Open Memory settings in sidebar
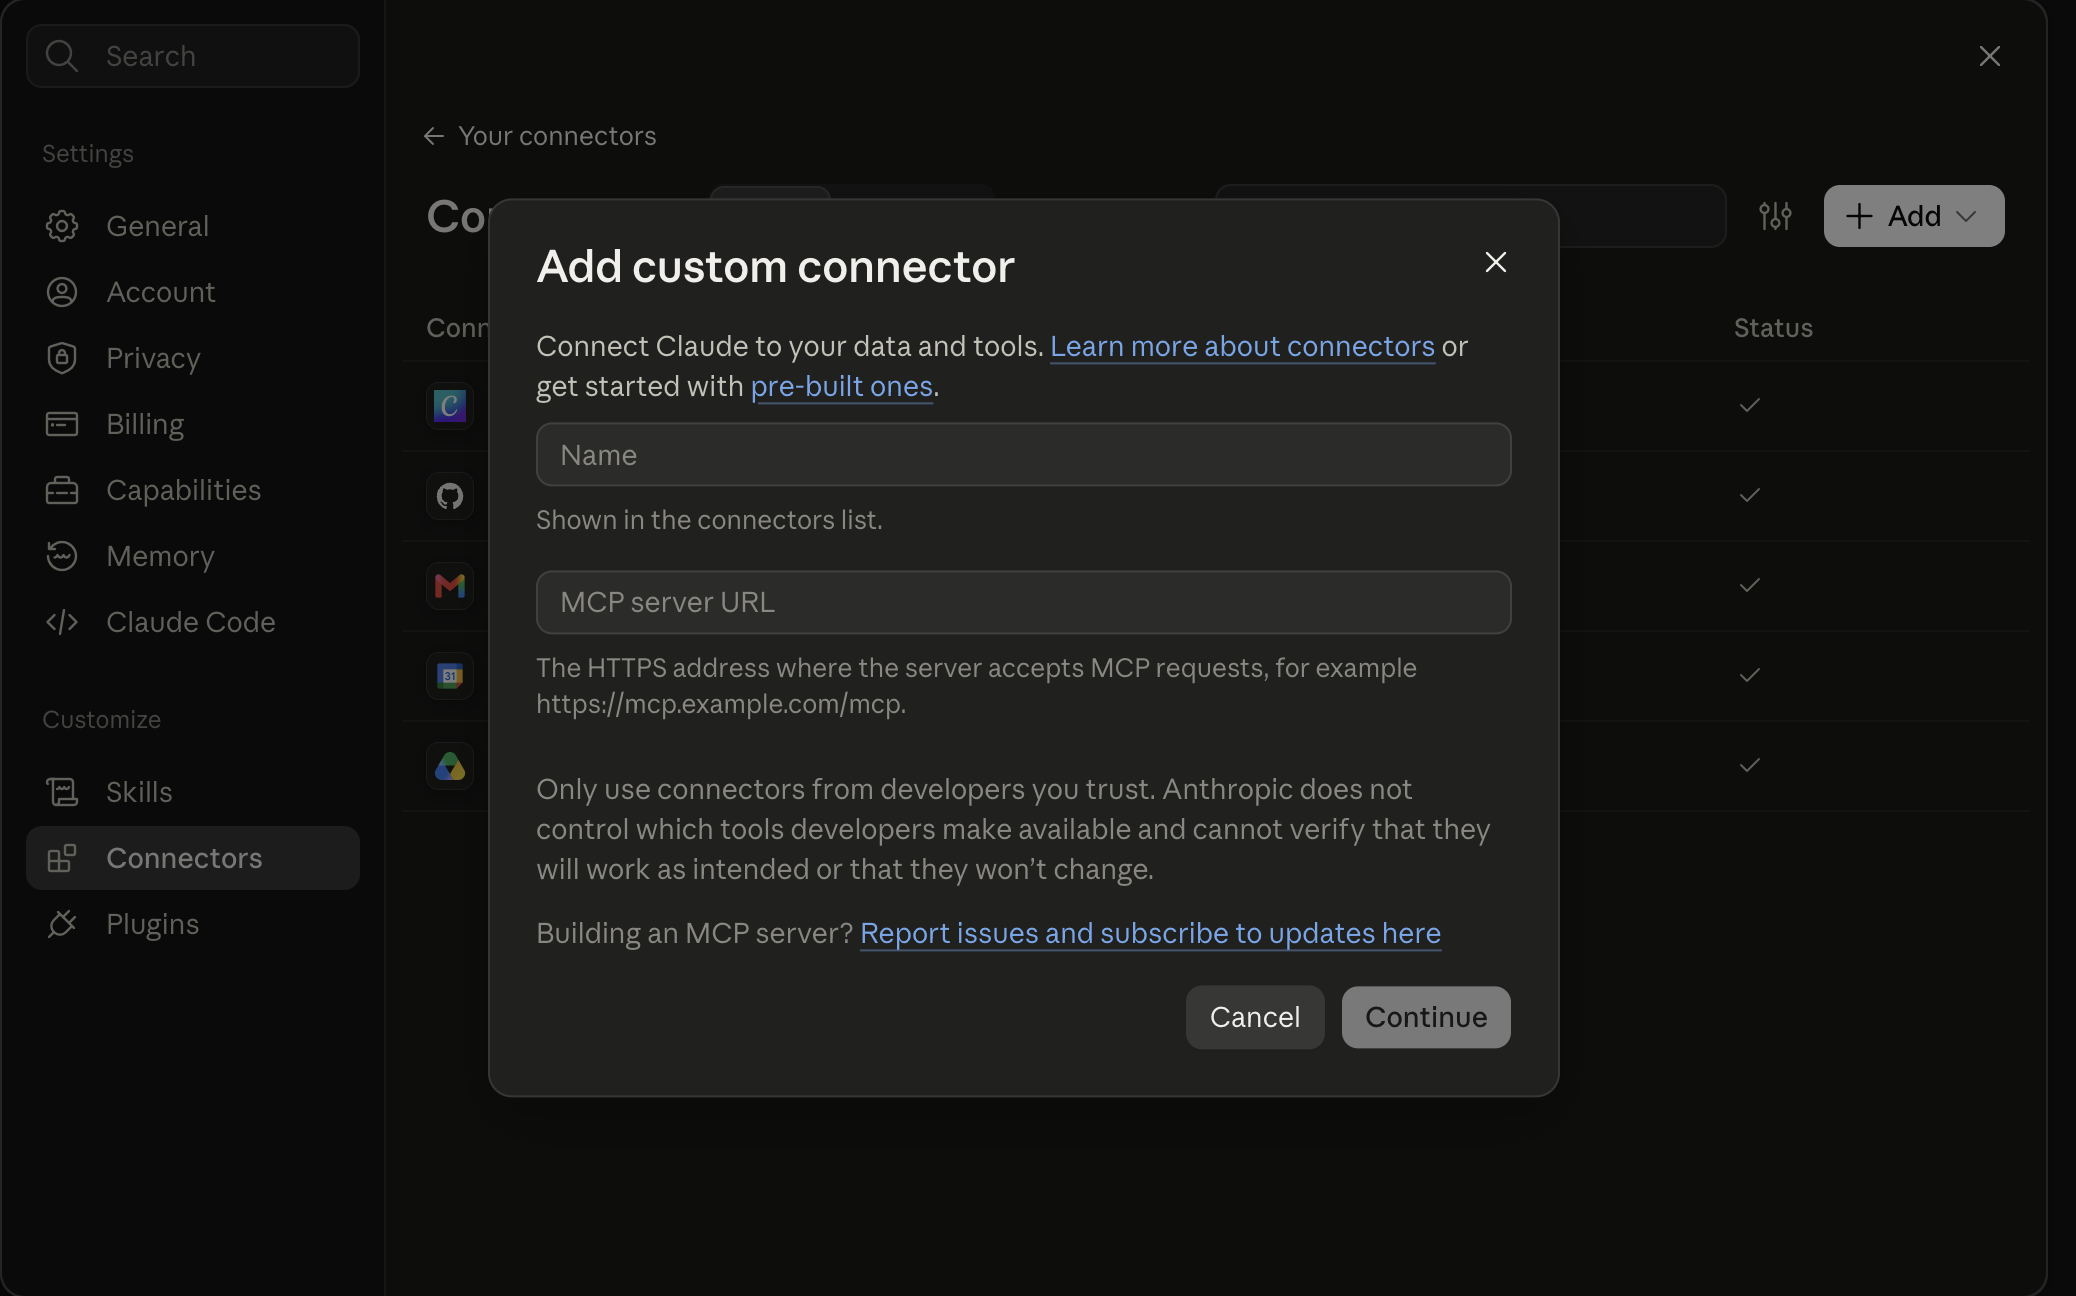The width and height of the screenshot is (2076, 1296). pyautogui.click(x=193, y=556)
